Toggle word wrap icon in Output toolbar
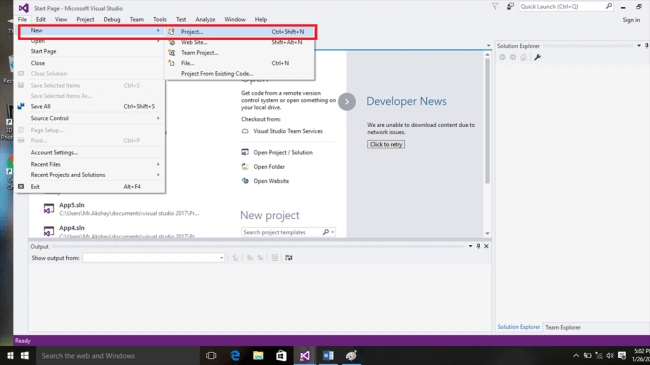 289,258
